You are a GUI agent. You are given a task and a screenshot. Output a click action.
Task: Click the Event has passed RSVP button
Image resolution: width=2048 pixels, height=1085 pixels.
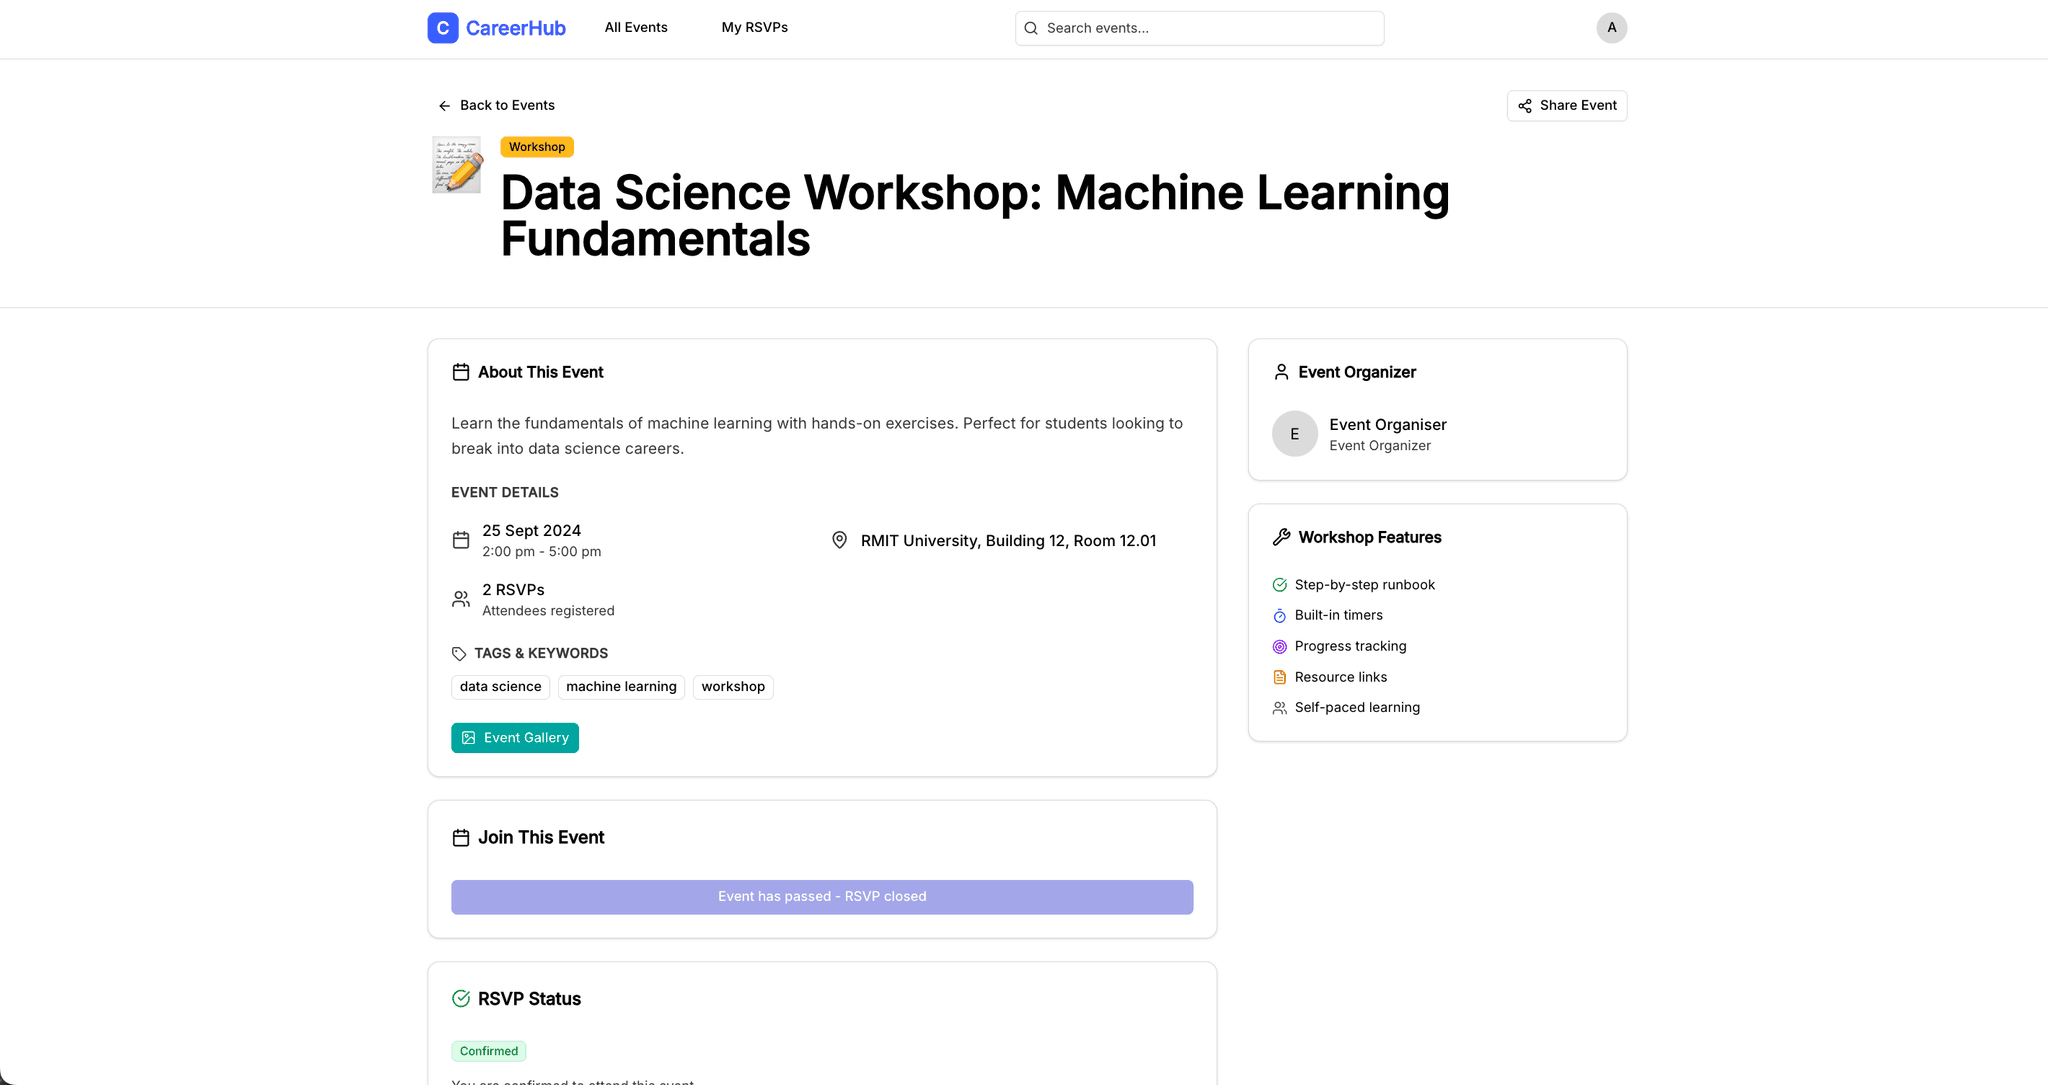pyautogui.click(x=822, y=897)
